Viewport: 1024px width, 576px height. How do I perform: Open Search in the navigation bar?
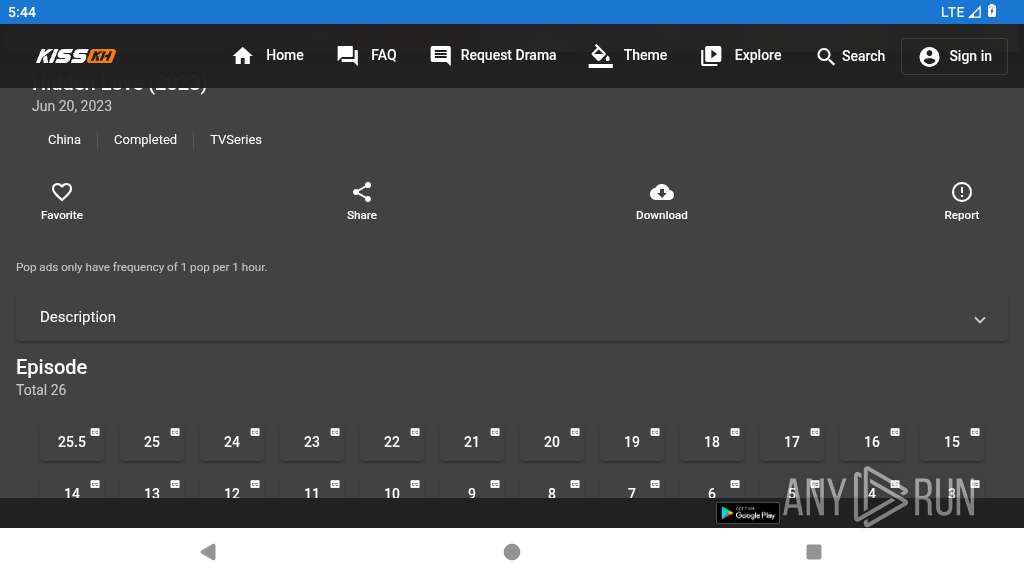point(851,56)
